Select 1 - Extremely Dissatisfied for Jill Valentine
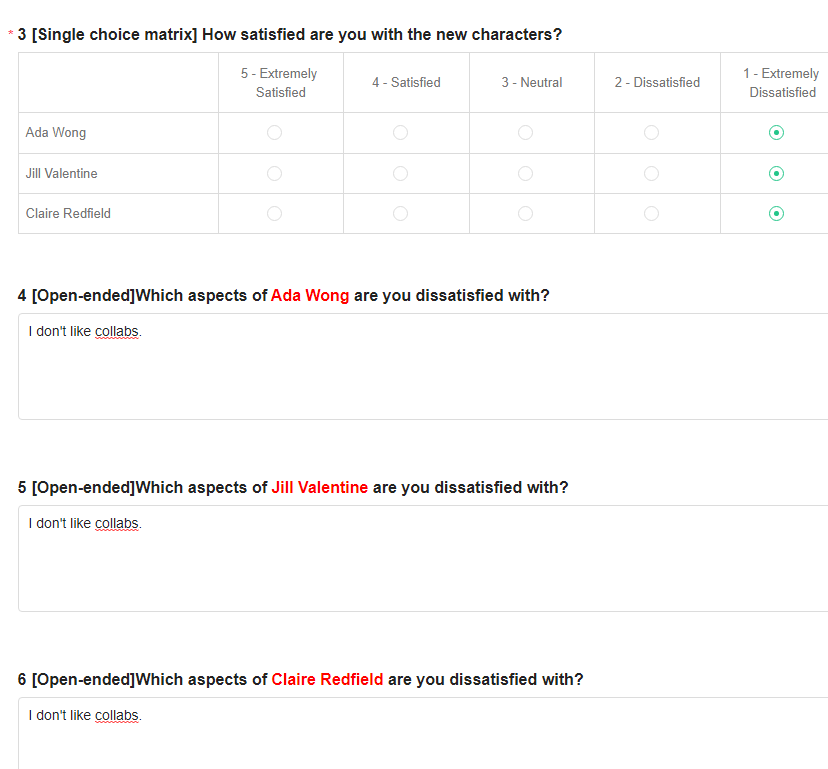The image size is (828, 769). point(776,173)
